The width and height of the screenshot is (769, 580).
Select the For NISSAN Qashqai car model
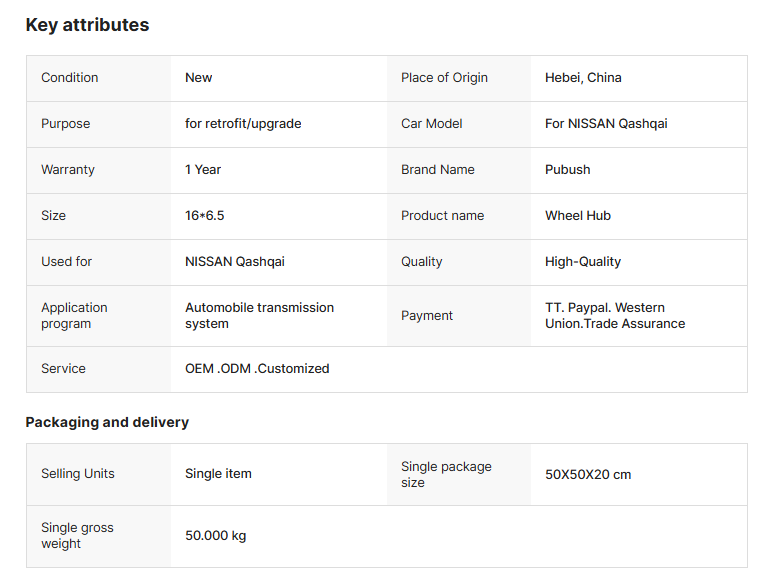tap(606, 124)
